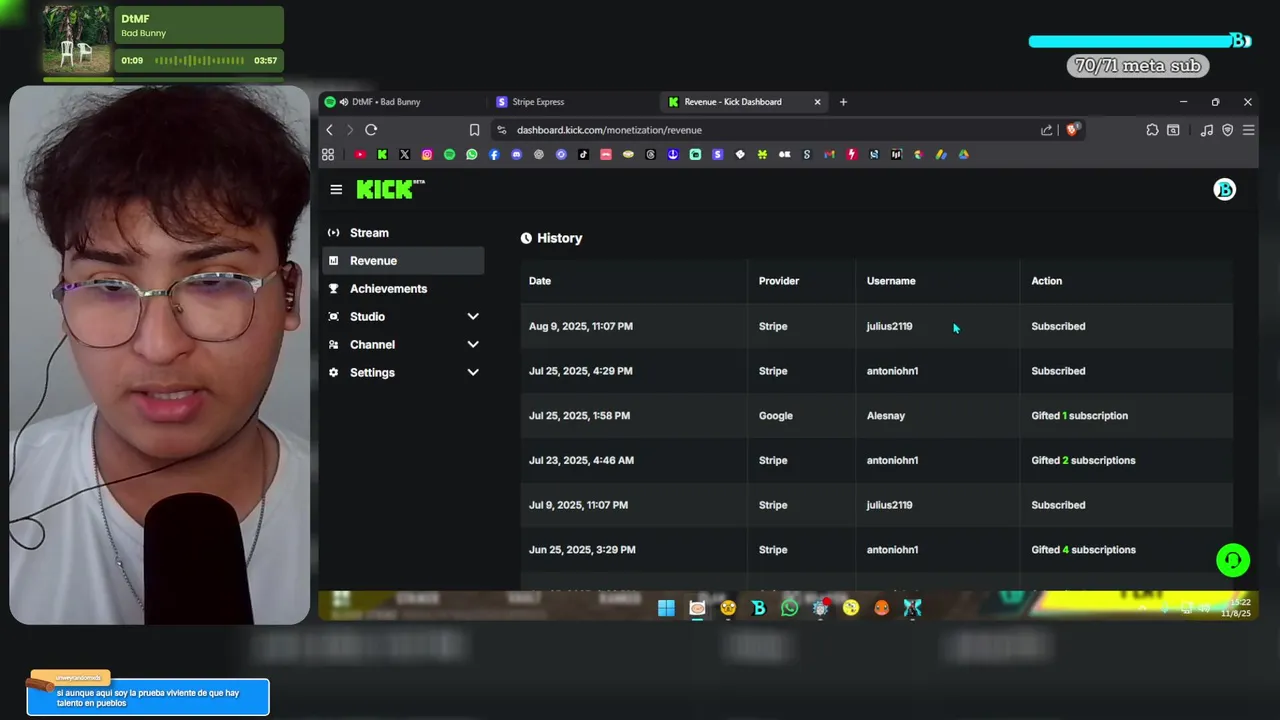Viewport: 1280px width, 720px height.
Task: Open a new browser tab
Action: [843, 102]
